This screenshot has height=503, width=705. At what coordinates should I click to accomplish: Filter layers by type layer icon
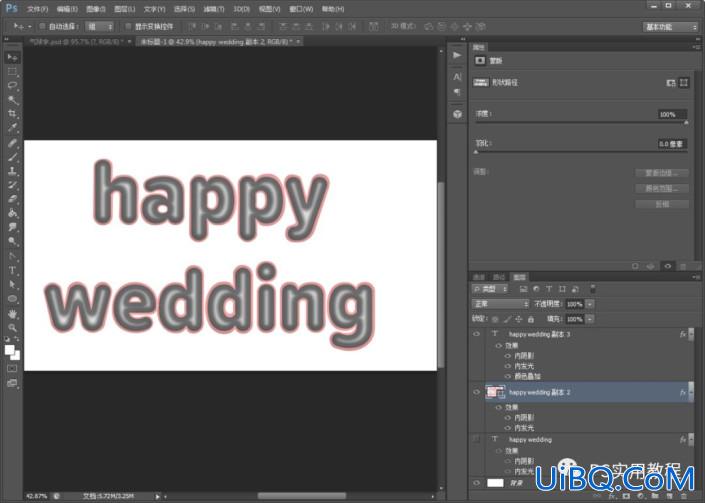(x=549, y=289)
